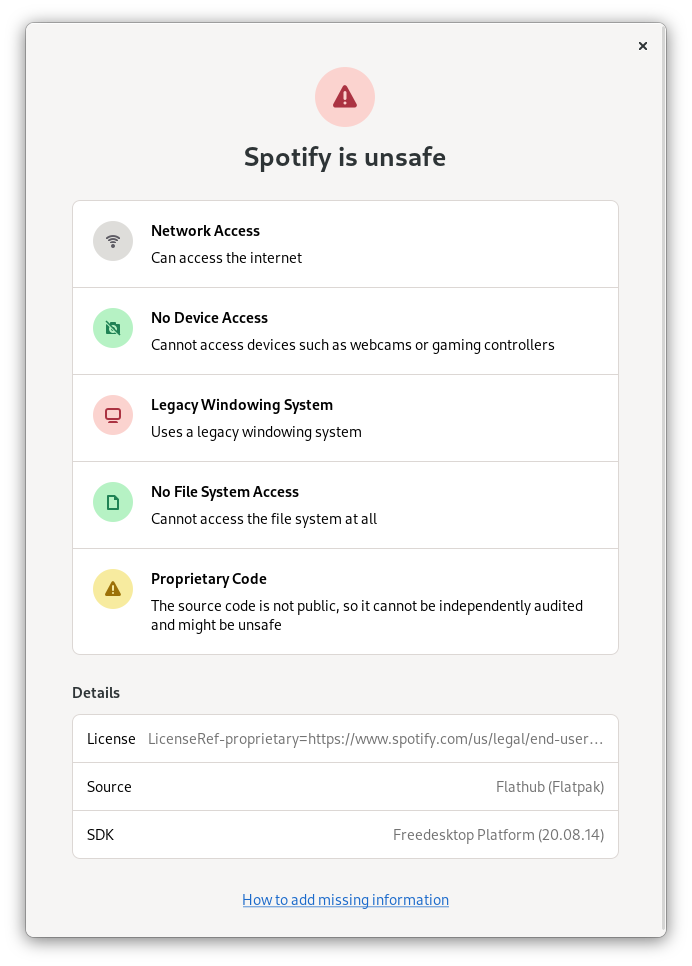The width and height of the screenshot is (692, 966).
Task: Close the Spotify safety dialog
Action: (x=643, y=46)
